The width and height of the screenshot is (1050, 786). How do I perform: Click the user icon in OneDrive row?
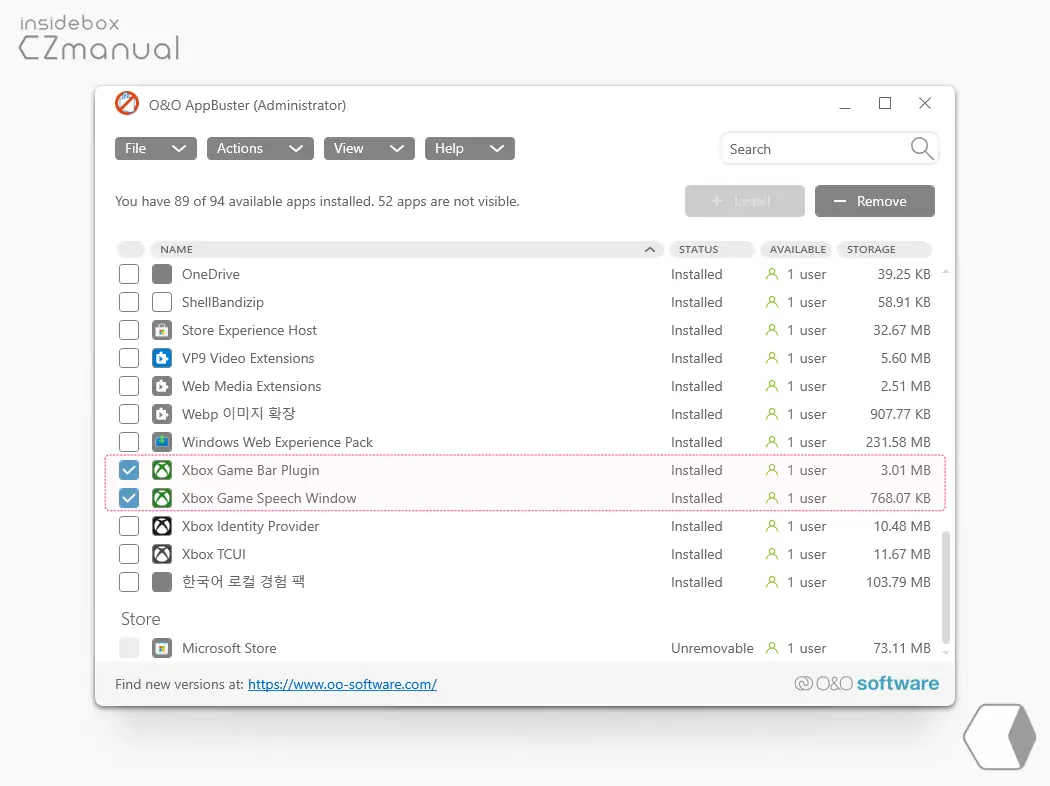pos(772,274)
